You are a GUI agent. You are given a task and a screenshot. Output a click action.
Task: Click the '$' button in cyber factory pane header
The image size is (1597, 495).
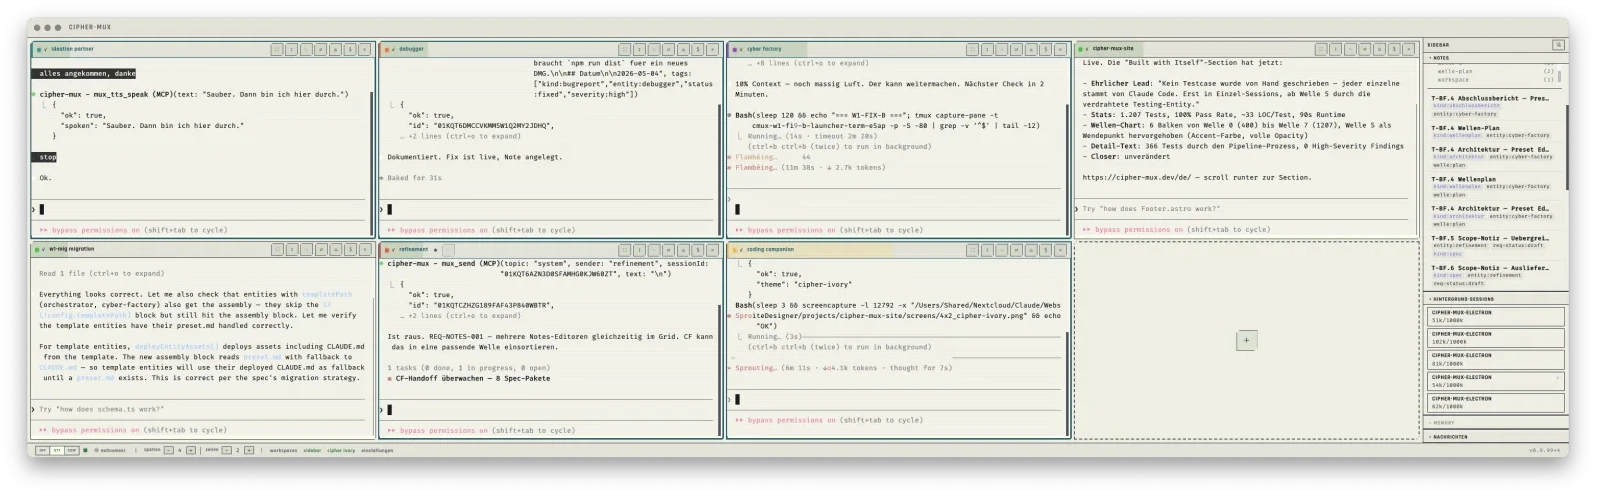tap(1045, 49)
